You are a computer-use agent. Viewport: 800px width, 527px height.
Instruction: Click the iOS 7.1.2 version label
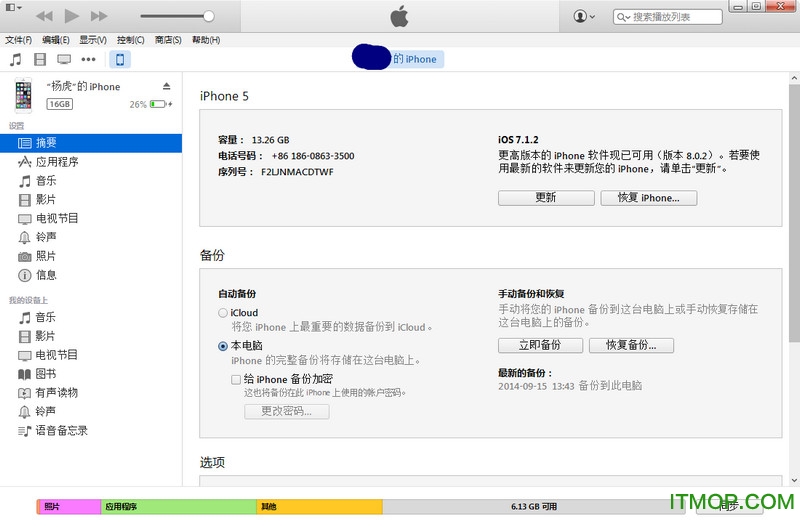tap(518, 140)
